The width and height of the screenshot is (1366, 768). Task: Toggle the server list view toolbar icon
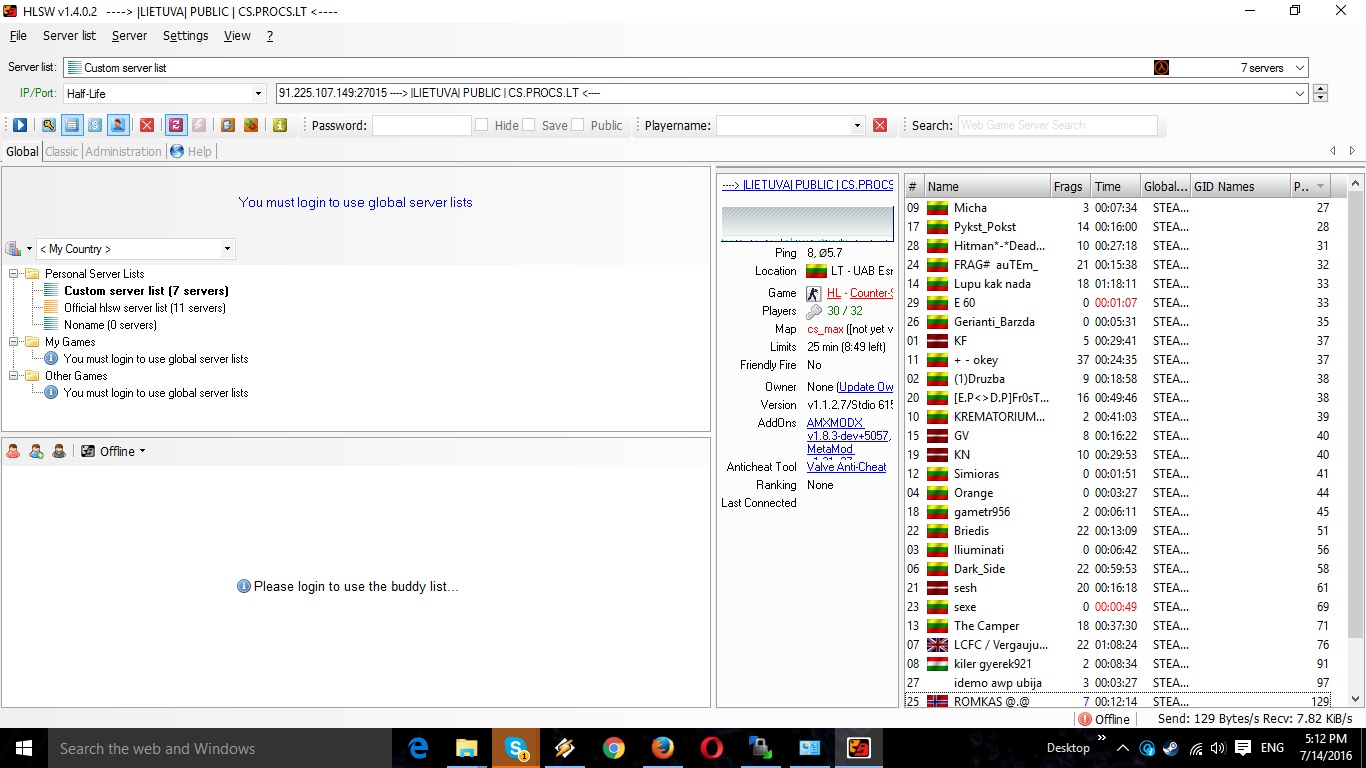tap(71, 125)
